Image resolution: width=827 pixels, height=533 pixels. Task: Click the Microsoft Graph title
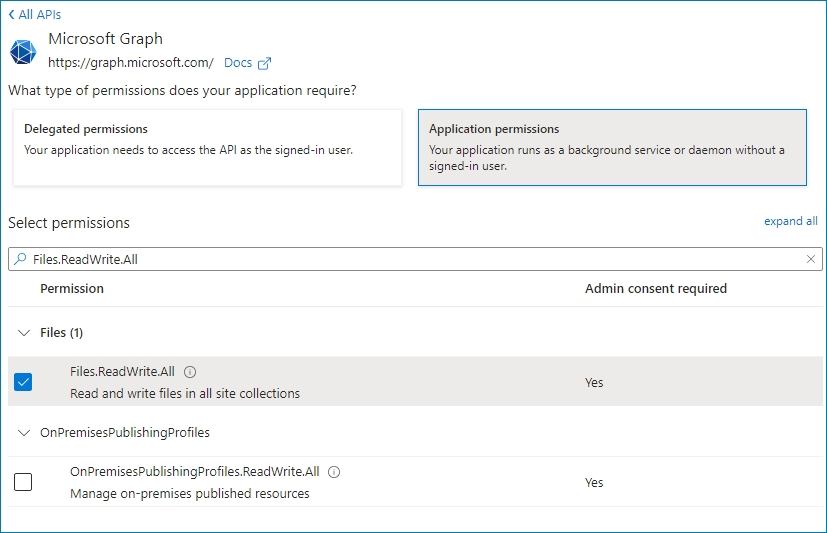point(105,39)
